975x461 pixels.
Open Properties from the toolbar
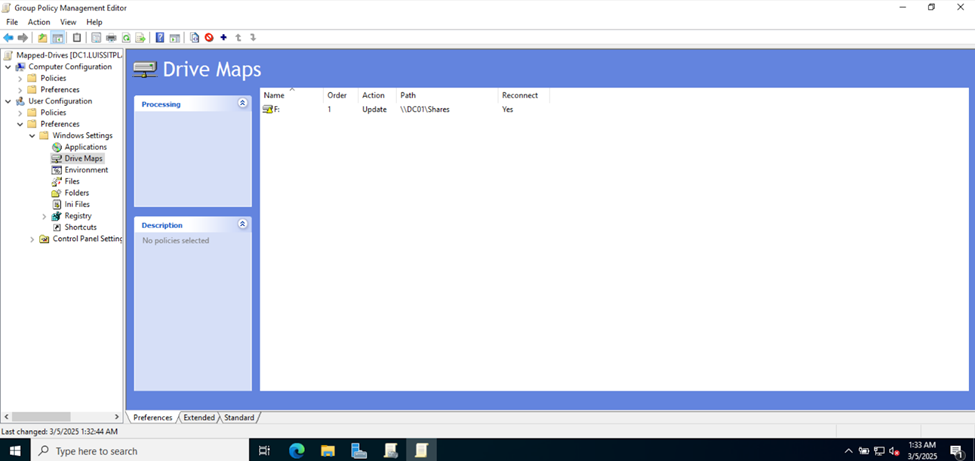click(x=96, y=38)
